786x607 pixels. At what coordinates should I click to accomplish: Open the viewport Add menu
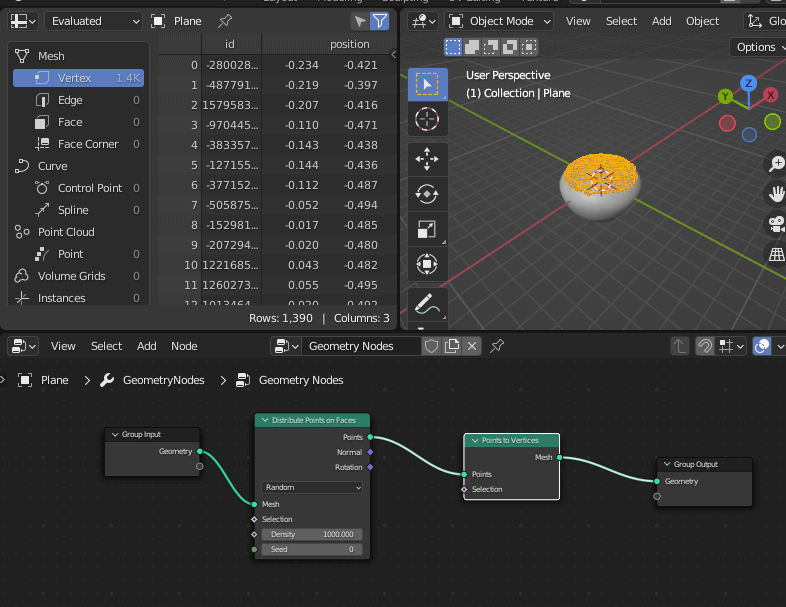tap(661, 21)
